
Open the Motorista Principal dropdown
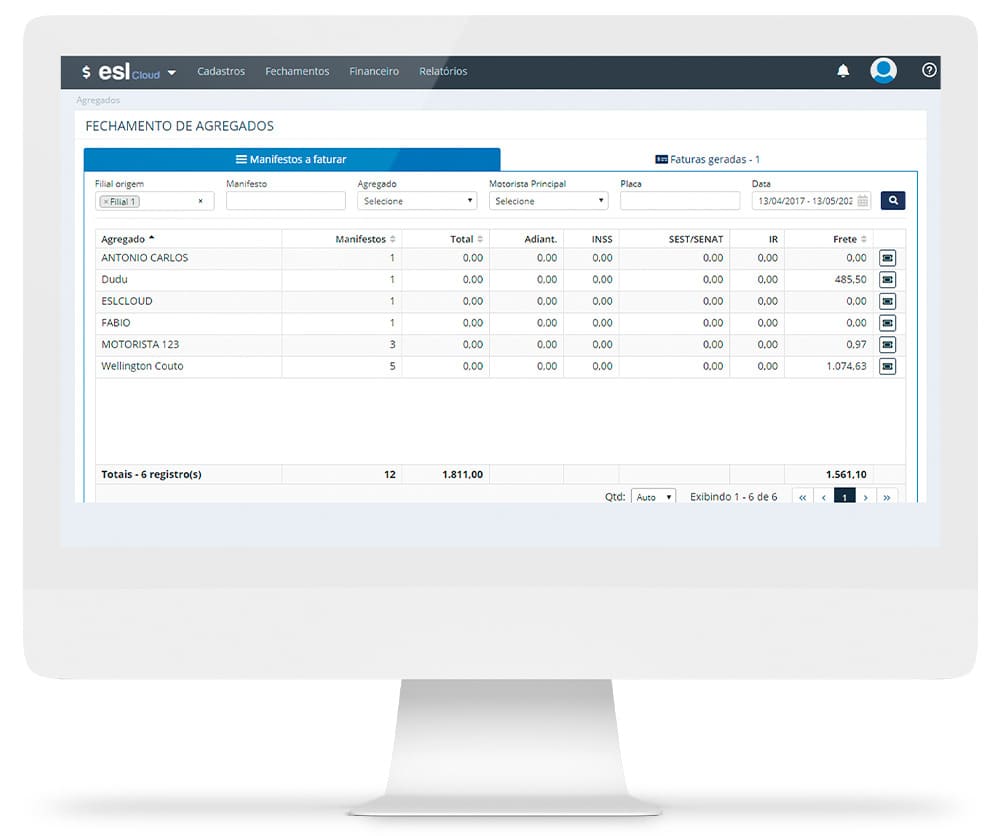point(548,201)
